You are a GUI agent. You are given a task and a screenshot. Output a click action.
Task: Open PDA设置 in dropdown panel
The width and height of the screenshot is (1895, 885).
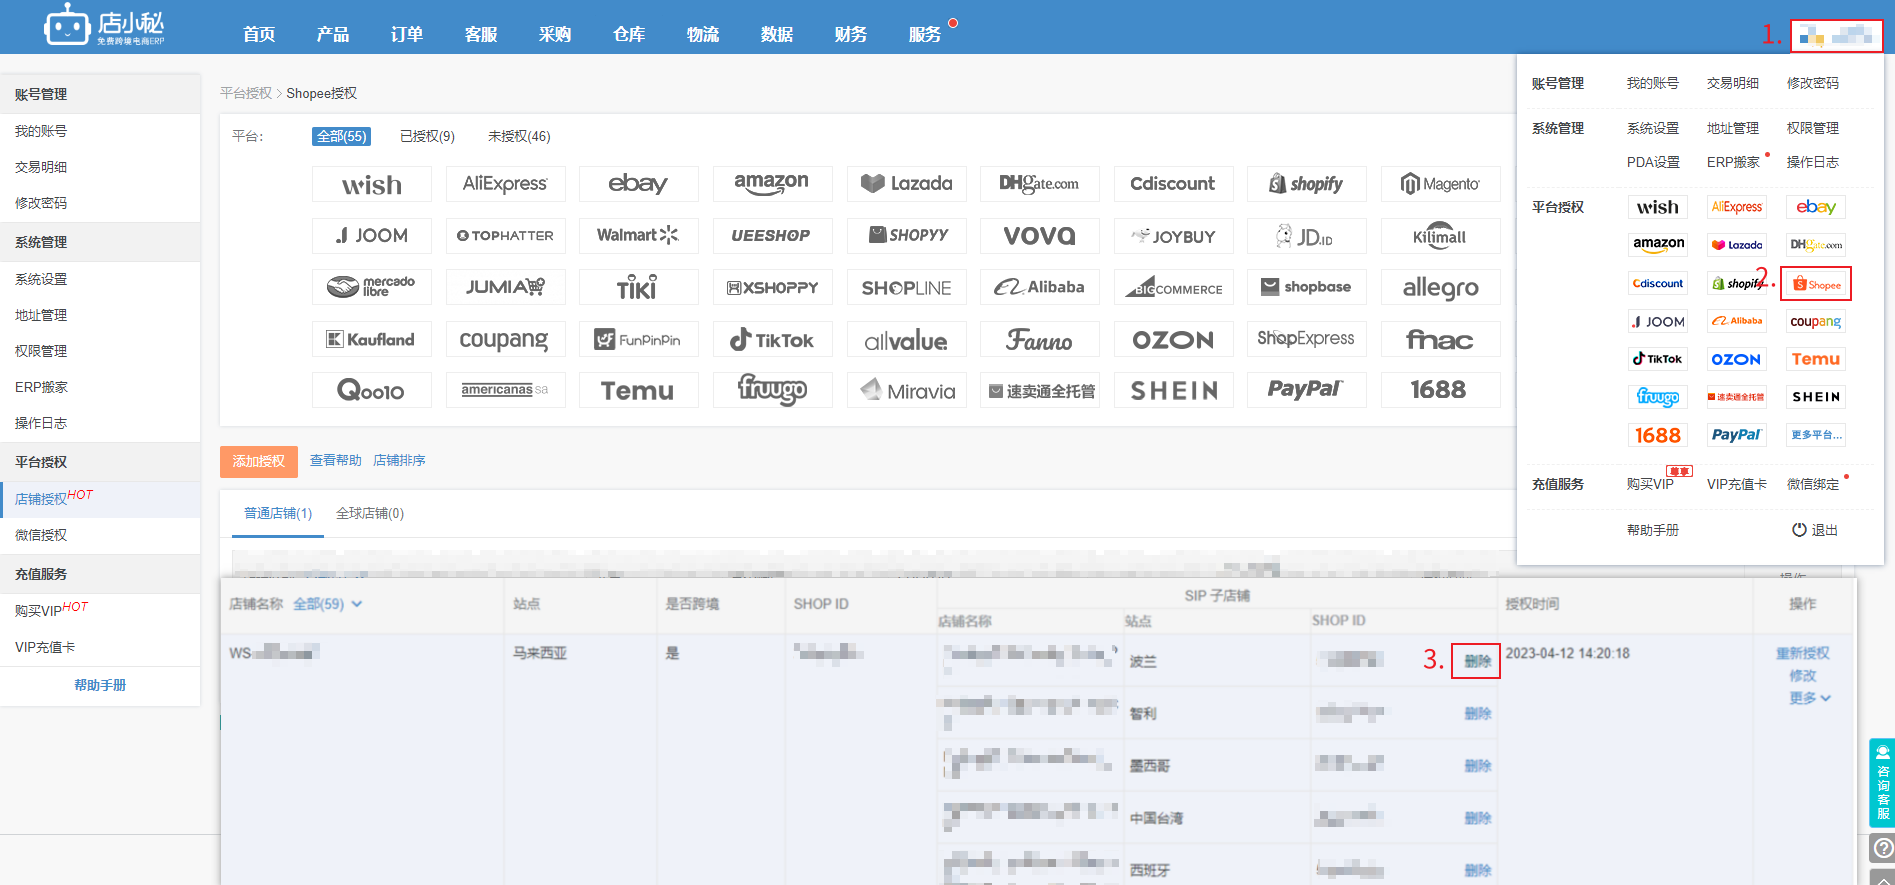tap(1653, 162)
